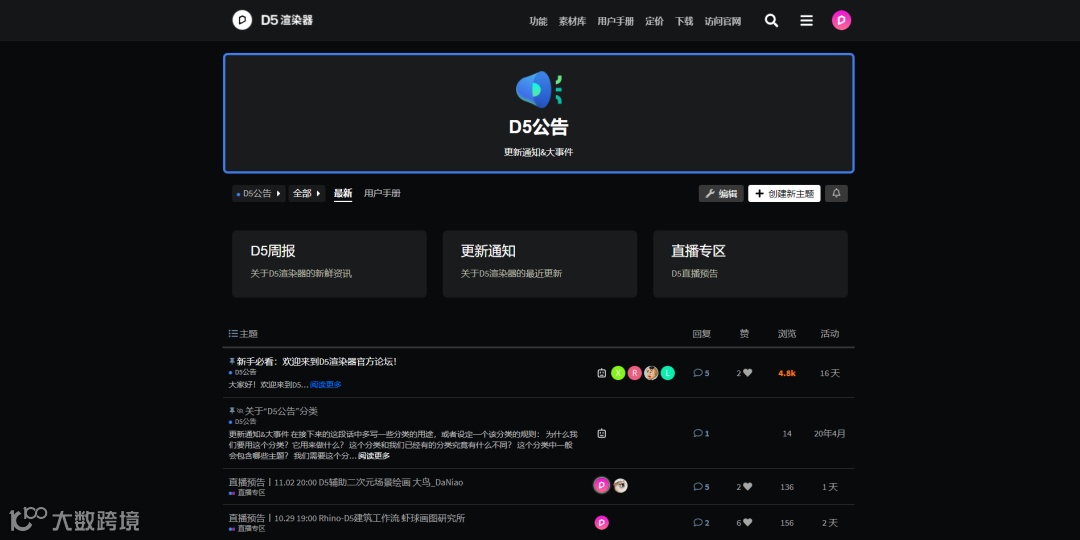The width and height of the screenshot is (1080, 540).
Task: Click 136 views in 11.02 row
Action: 787,487
